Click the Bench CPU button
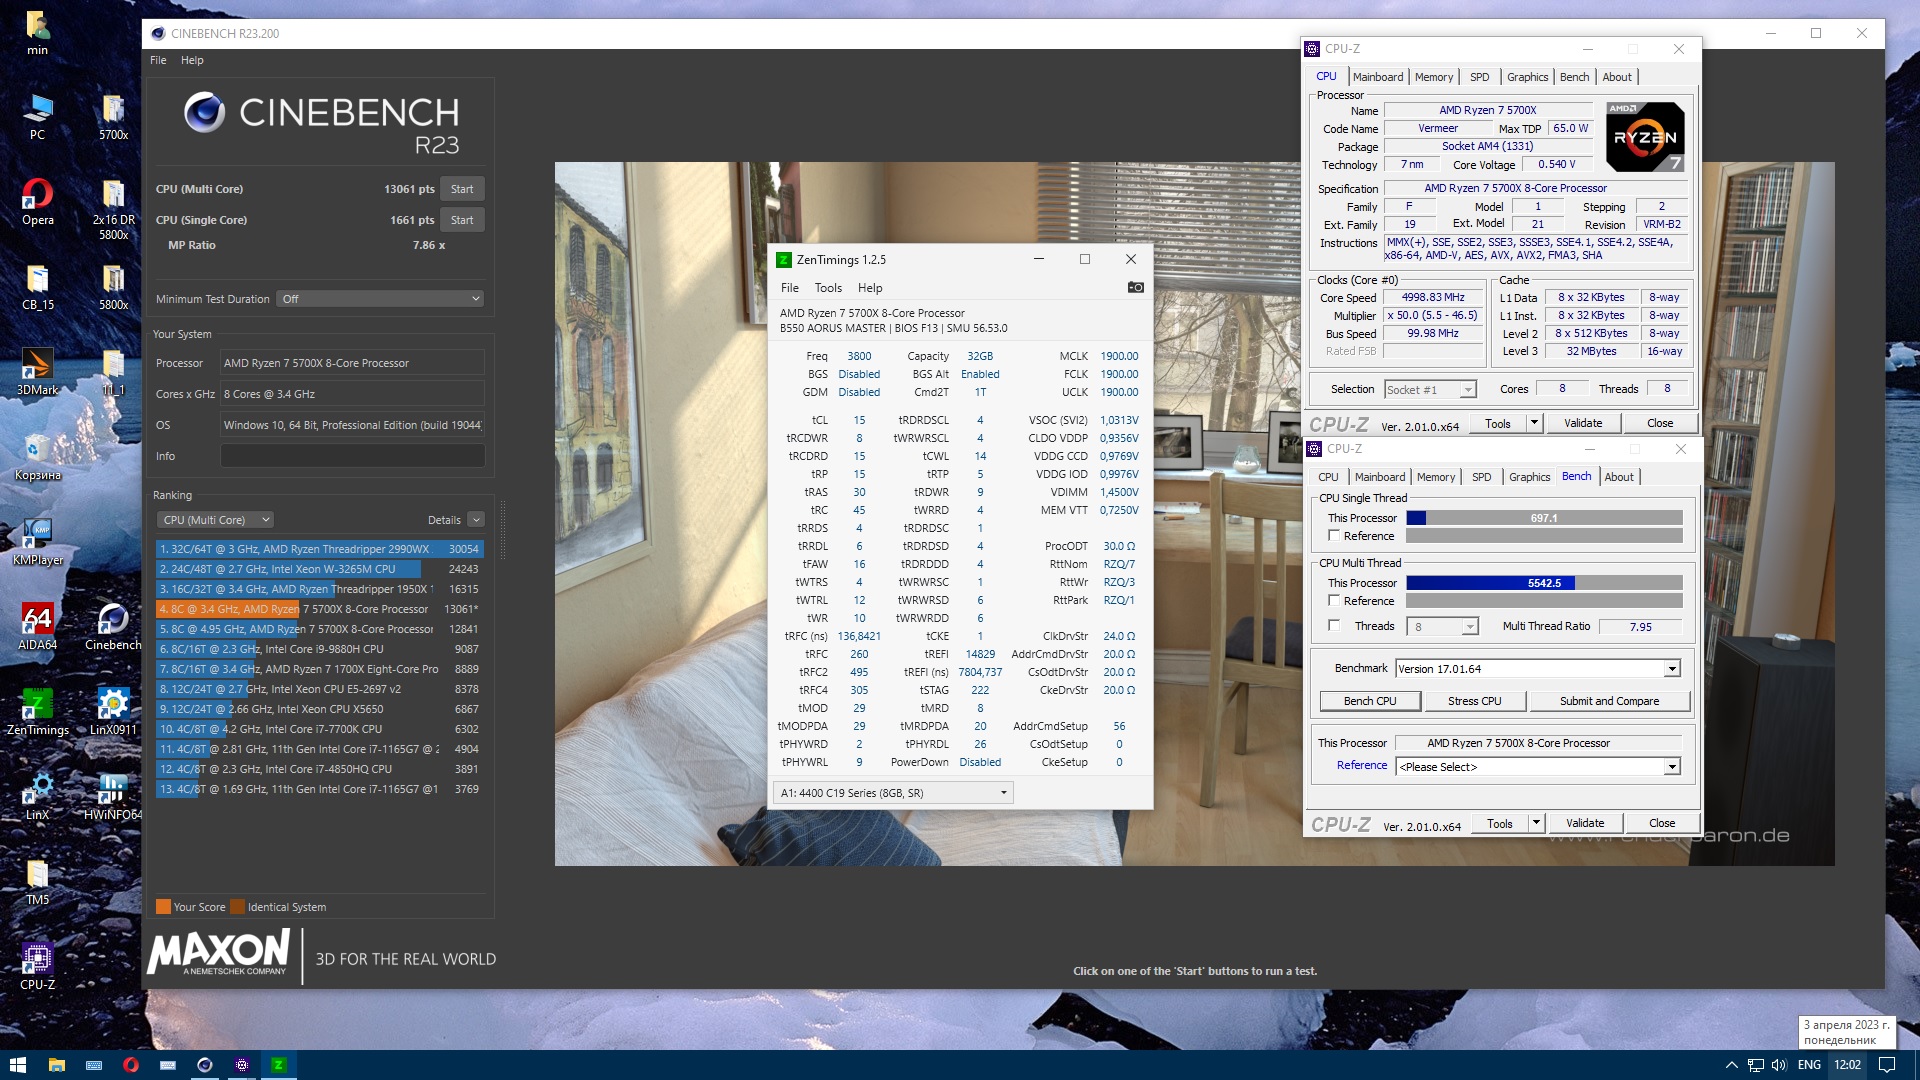 click(x=1369, y=701)
